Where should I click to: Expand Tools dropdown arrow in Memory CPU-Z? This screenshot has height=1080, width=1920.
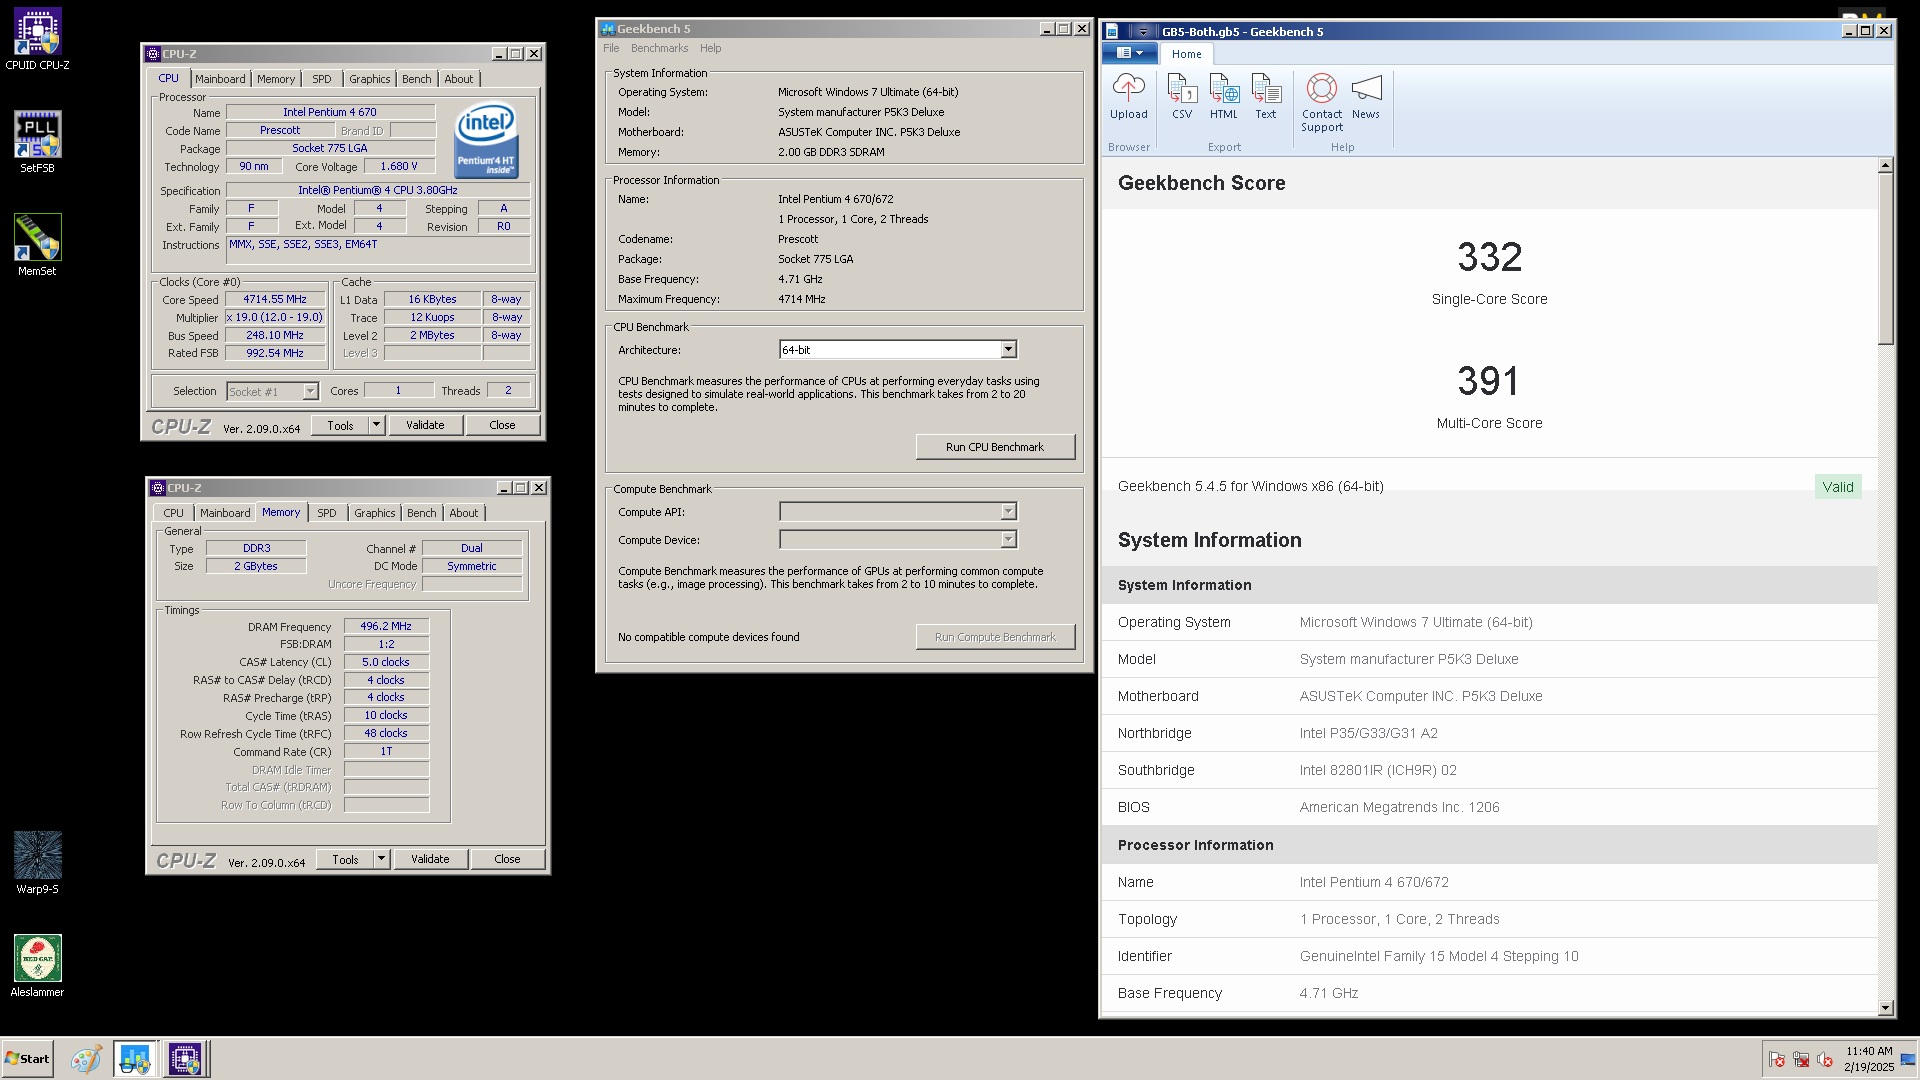tap(381, 859)
